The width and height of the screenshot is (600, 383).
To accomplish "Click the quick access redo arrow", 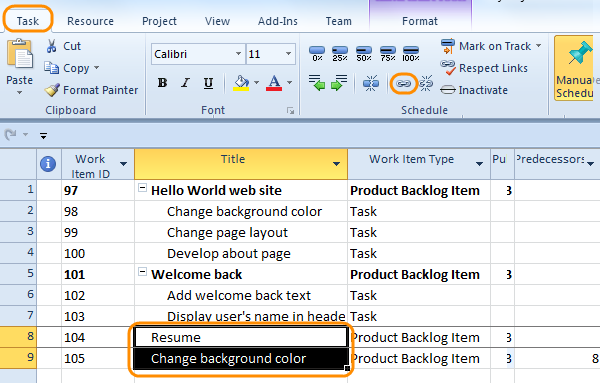I will click(x=10, y=135).
